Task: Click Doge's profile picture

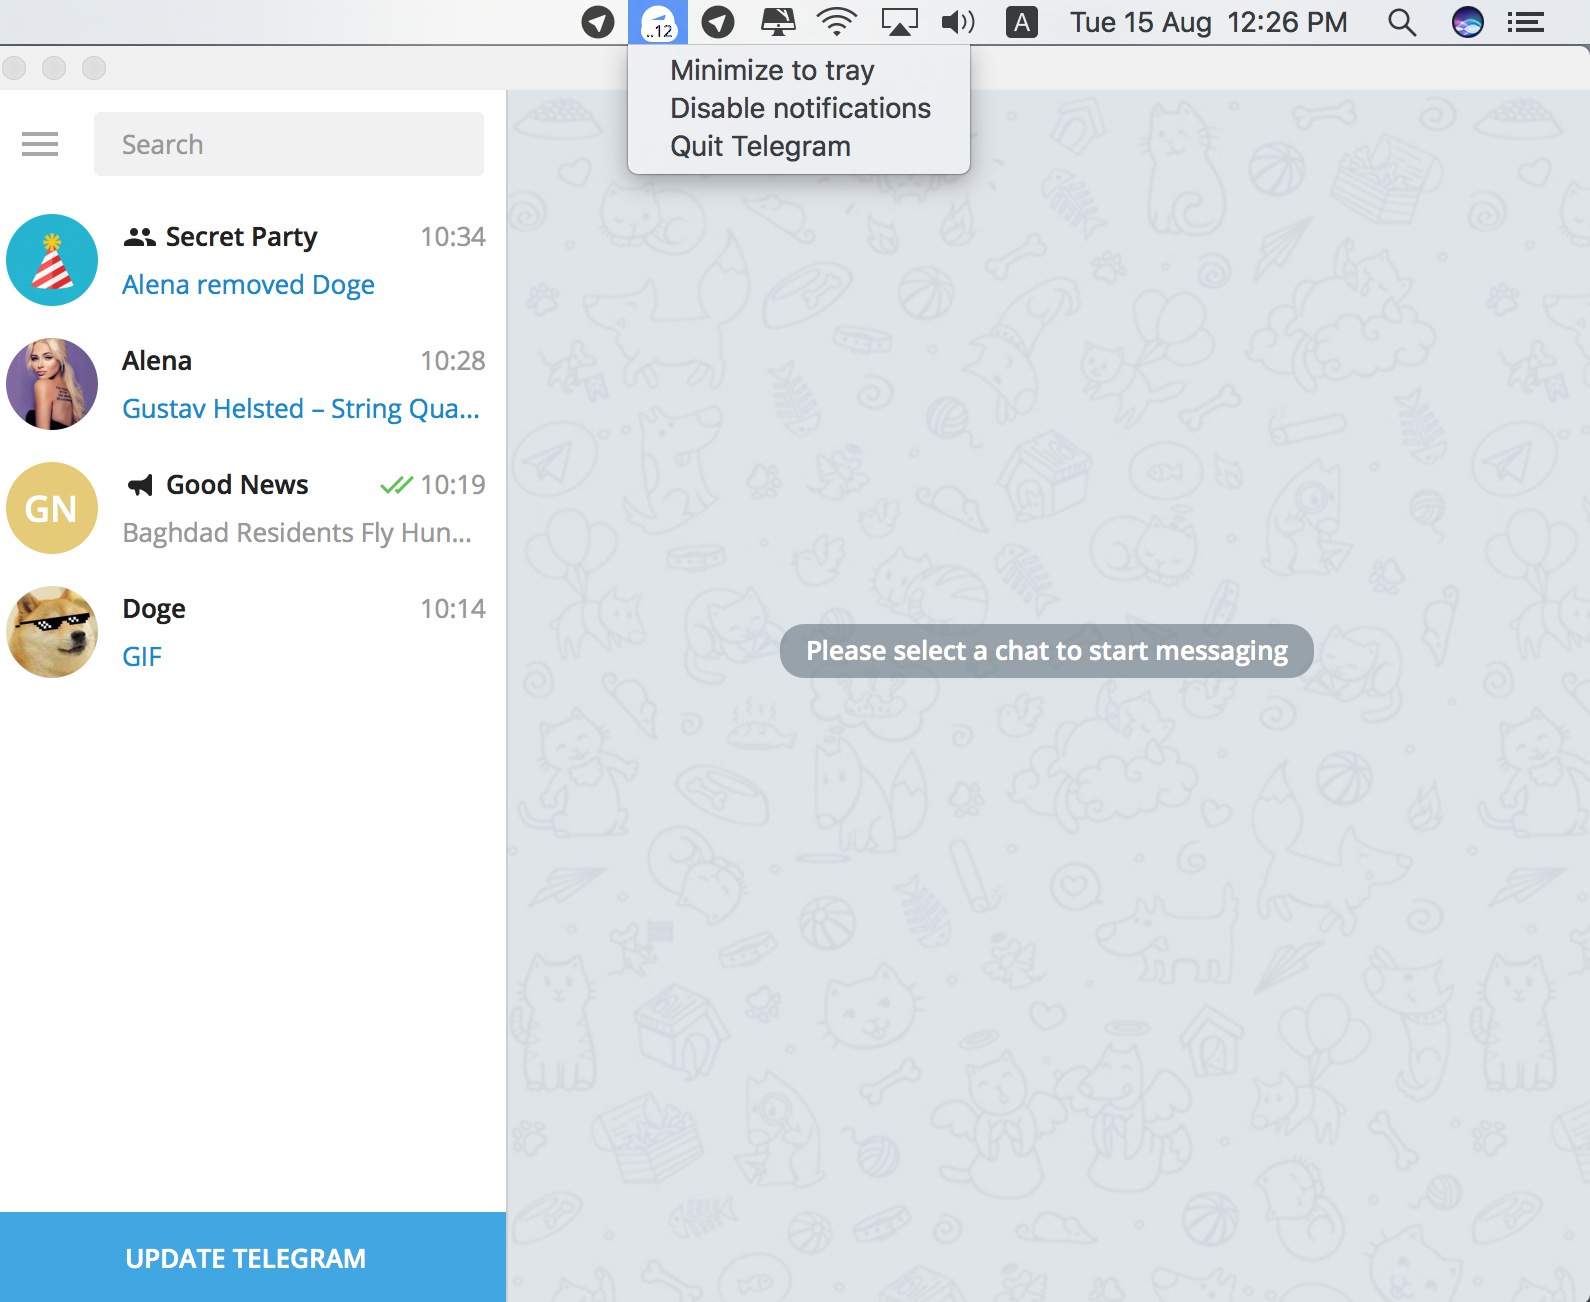Action: 52,632
